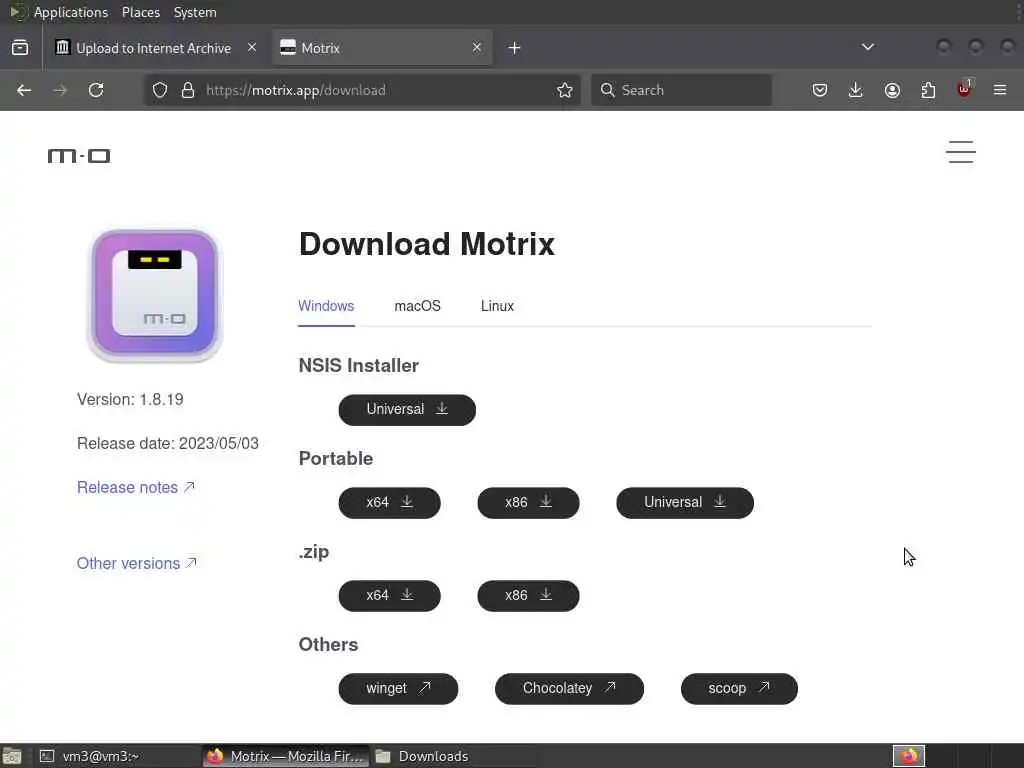Image resolution: width=1024 pixels, height=768 pixels.
Task: Open the Firefox account menu
Action: coord(892,90)
